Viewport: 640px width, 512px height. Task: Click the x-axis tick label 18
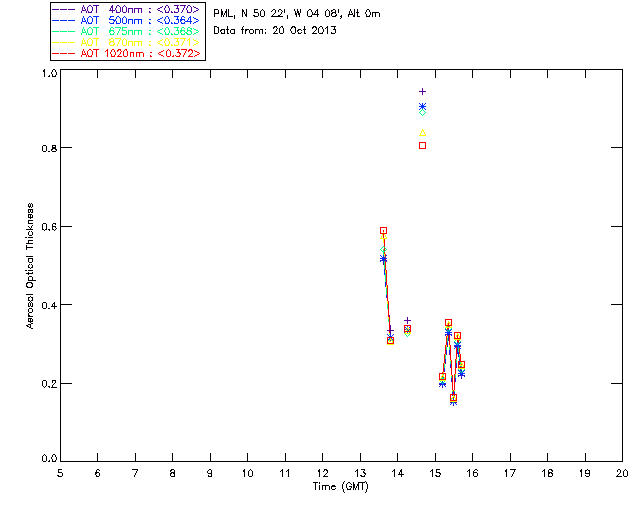point(547,473)
